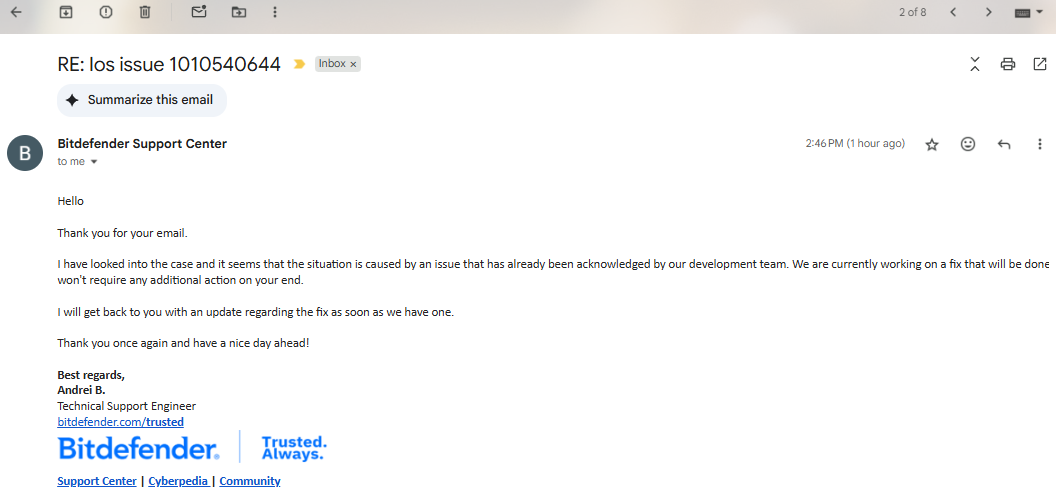Go to the newer email arrow
The image size is (1056, 504).
coord(953,12)
